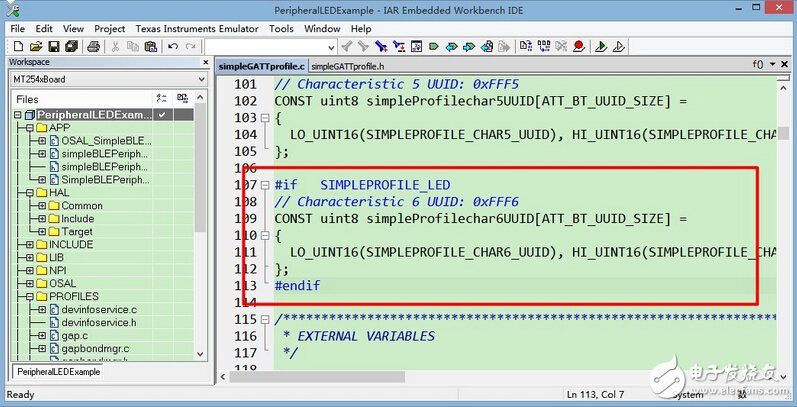Toggle a bookmark with the green flag icon
Screen dimensions: 797x407
[x=434, y=47]
